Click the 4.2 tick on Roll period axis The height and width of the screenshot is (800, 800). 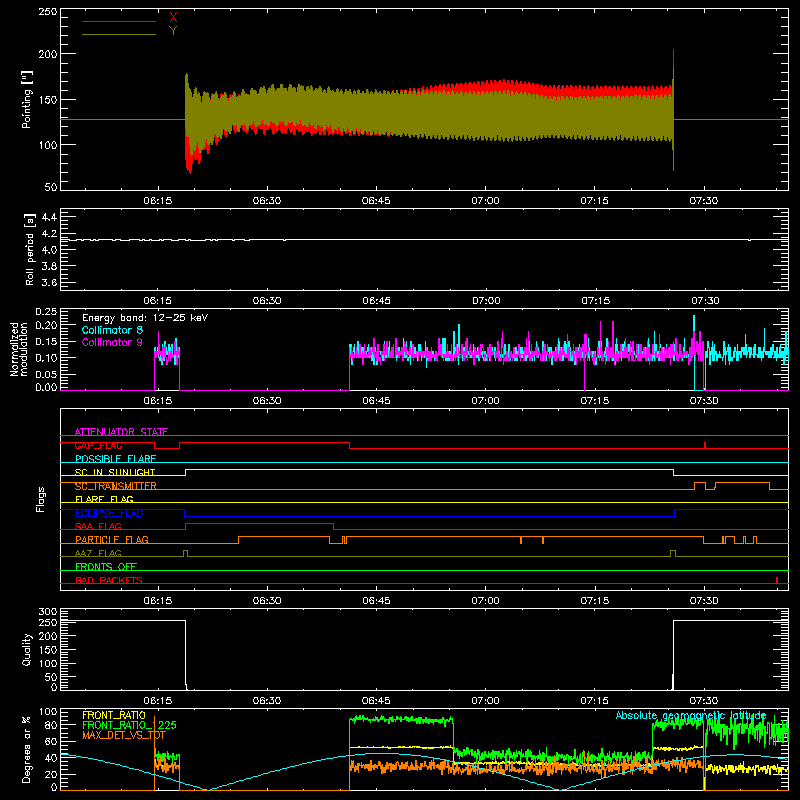(x=49, y=234)
